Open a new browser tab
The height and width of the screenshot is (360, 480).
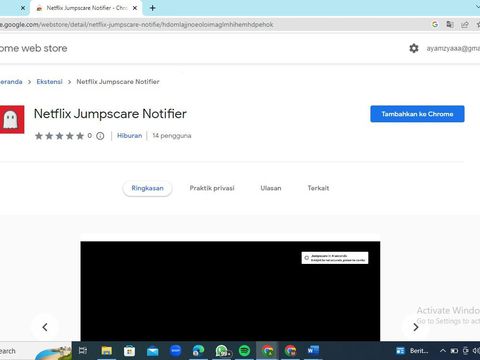click(152, 8)
